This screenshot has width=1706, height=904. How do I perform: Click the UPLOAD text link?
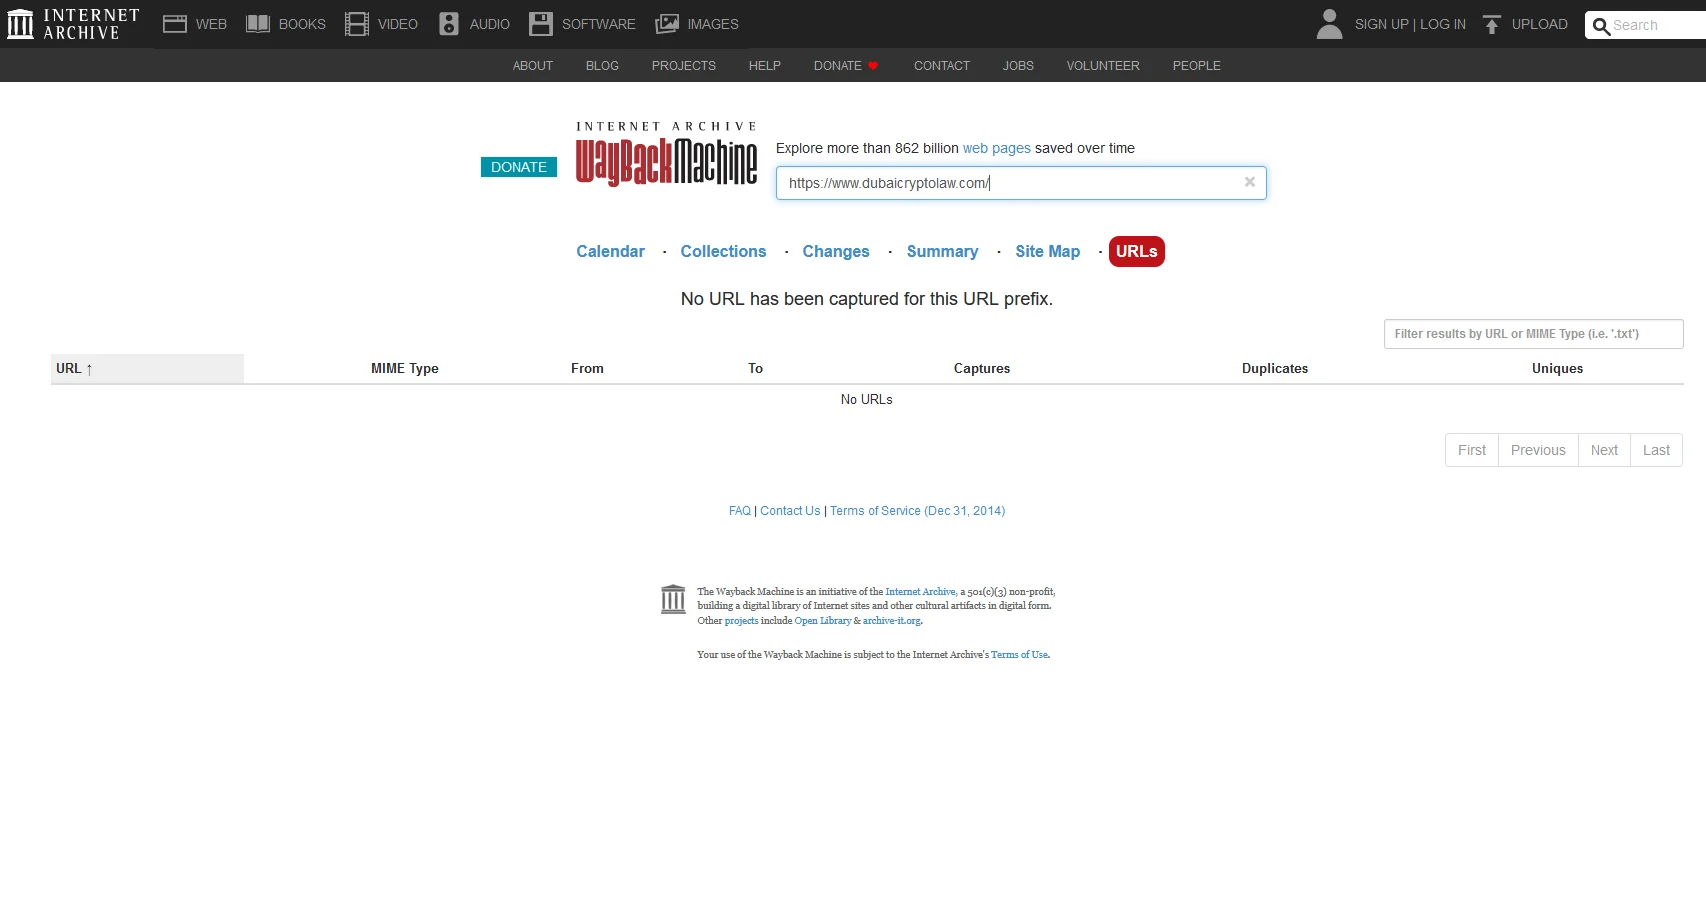(x=1540, y=24)
